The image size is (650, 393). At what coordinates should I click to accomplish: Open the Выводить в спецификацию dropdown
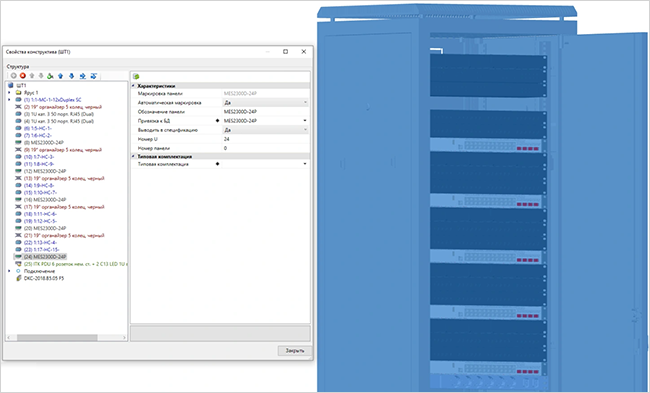point(305,130)
